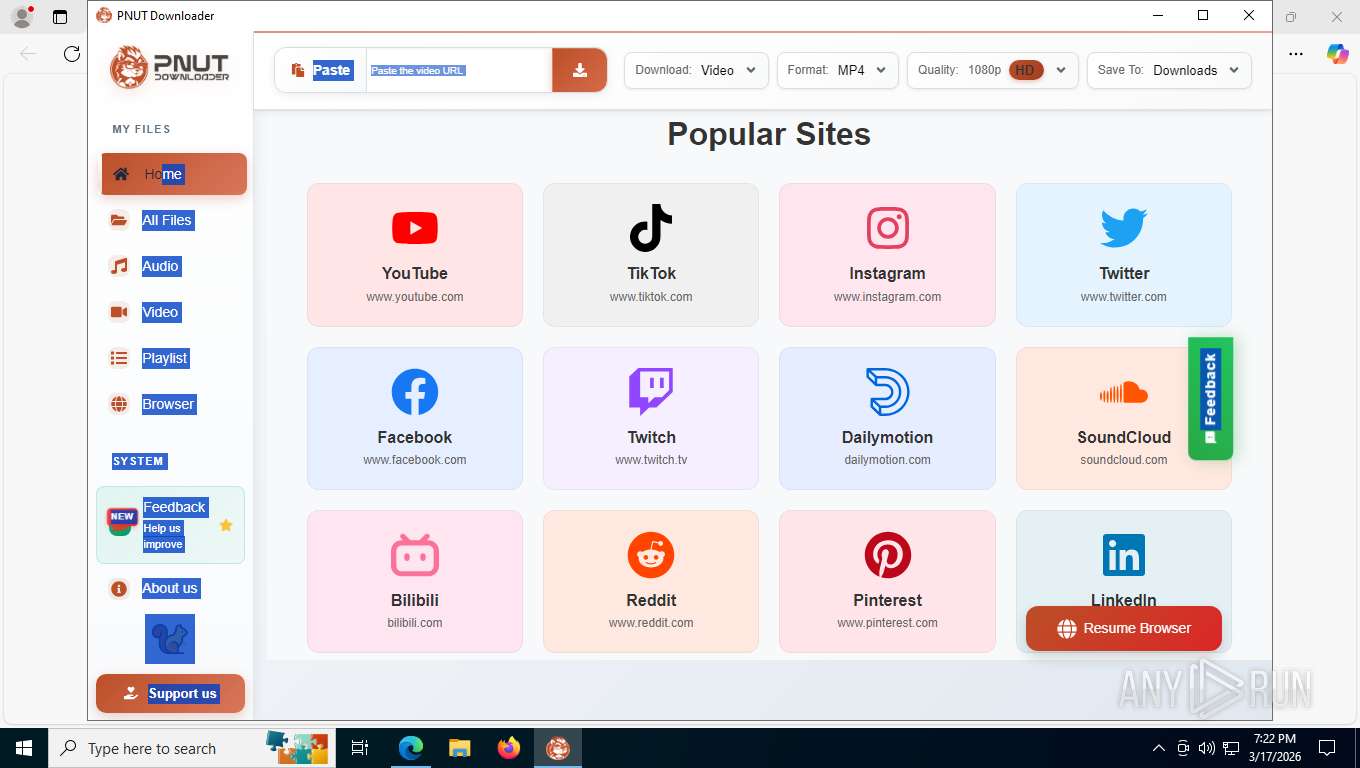Open Copilot in background browser

(1338, 54)
